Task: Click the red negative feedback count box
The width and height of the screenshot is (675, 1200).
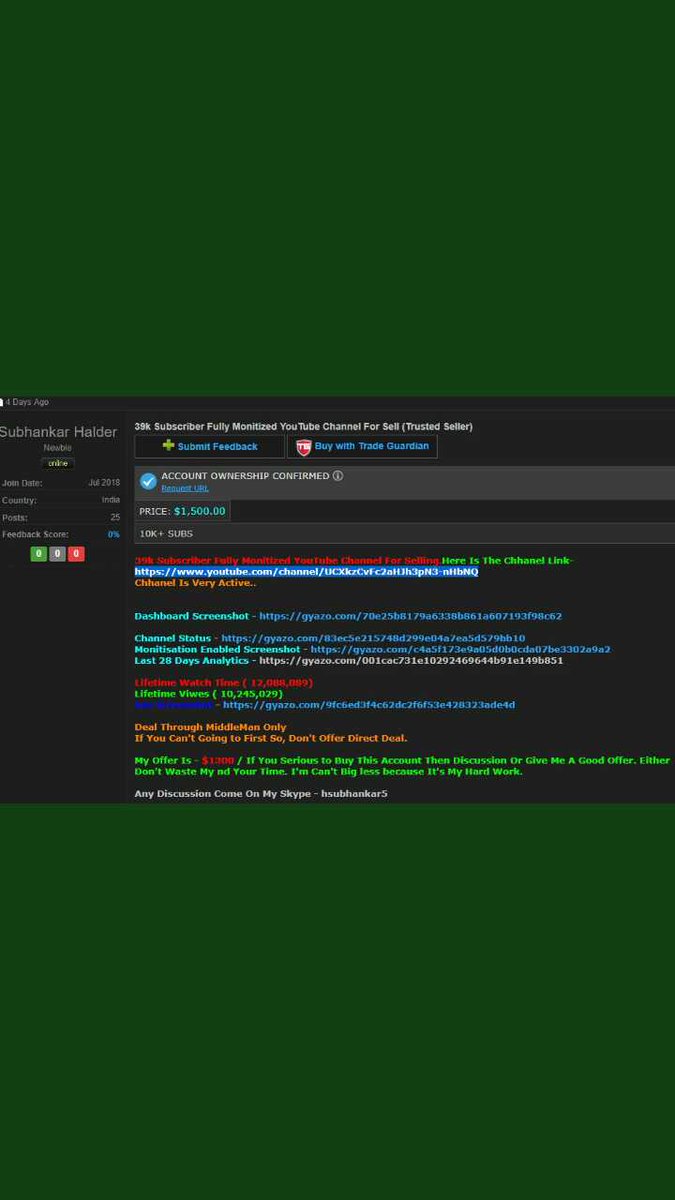Action: [76, 554]
